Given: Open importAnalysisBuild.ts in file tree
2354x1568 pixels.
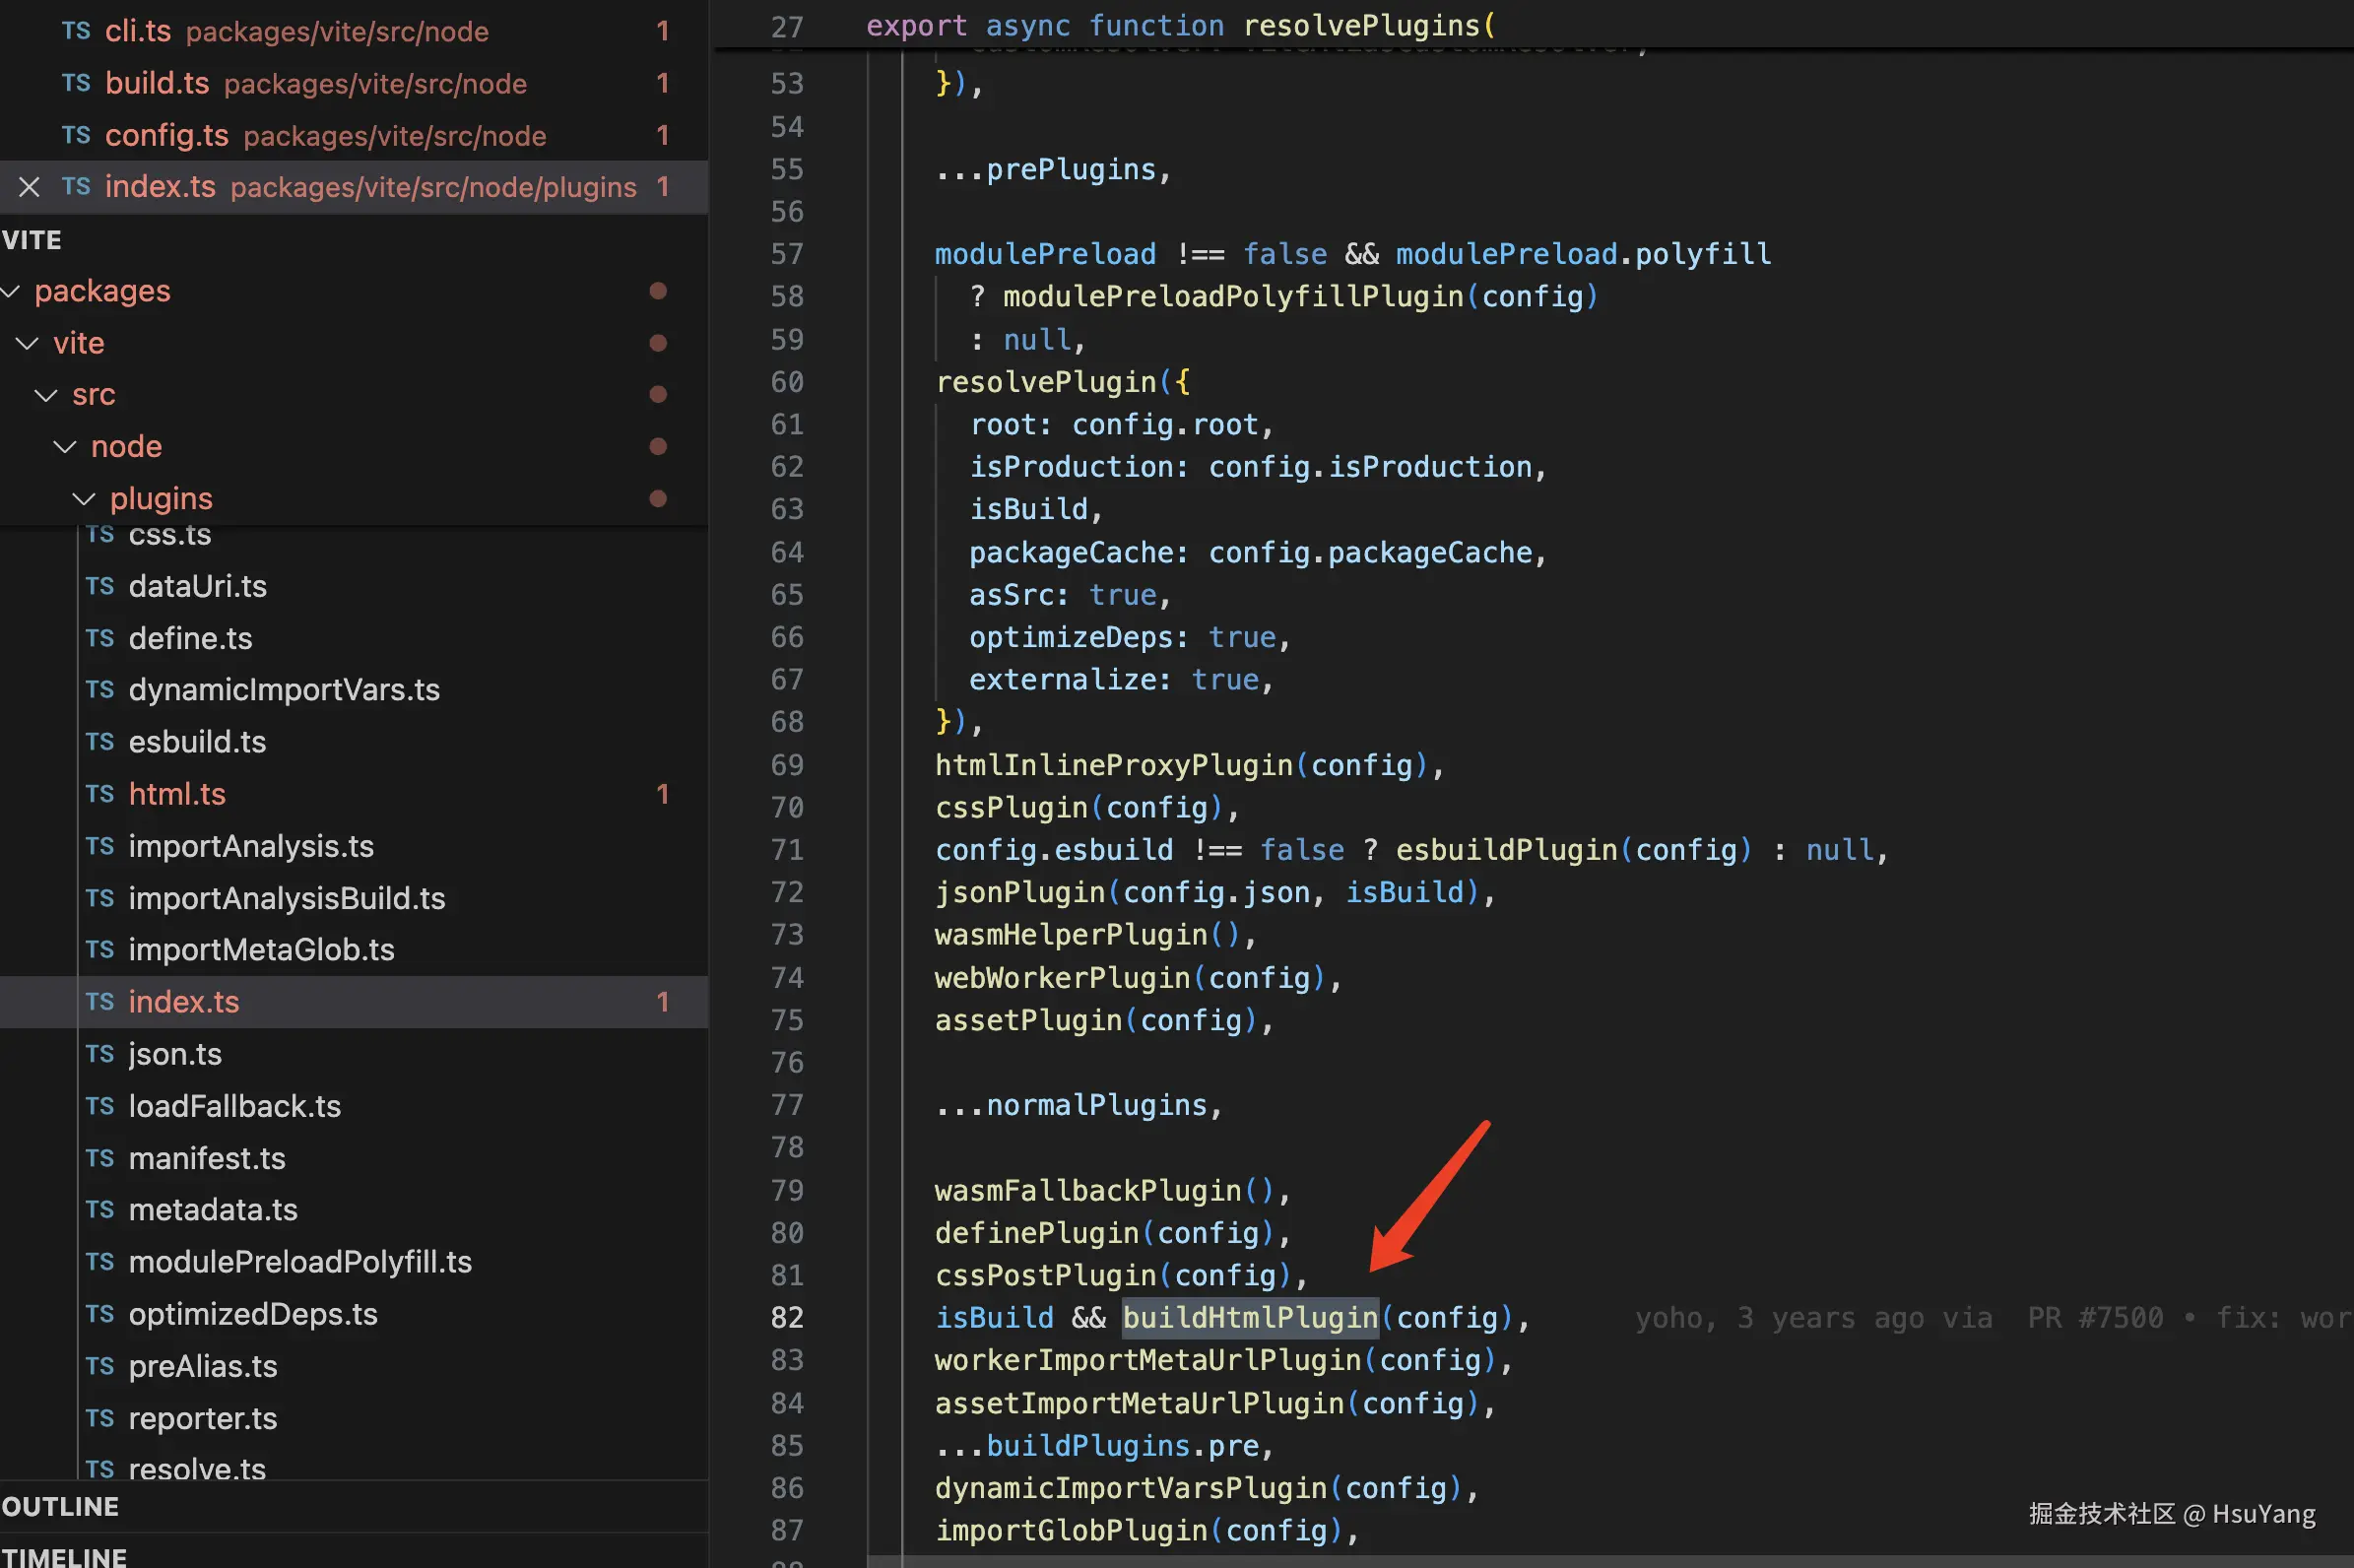Looking at the screenshot, I should coord(286,898).
